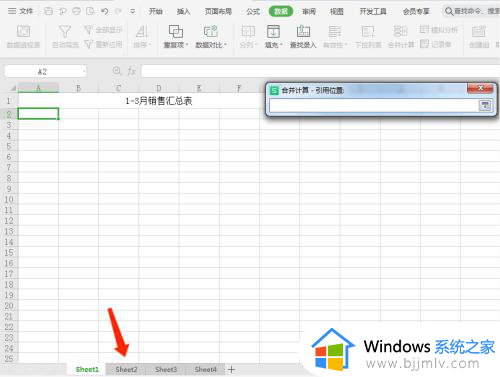This screenshot has height=377, width=500.
Task: Click the fx insert function icon
Action: [x=132, y=71]
